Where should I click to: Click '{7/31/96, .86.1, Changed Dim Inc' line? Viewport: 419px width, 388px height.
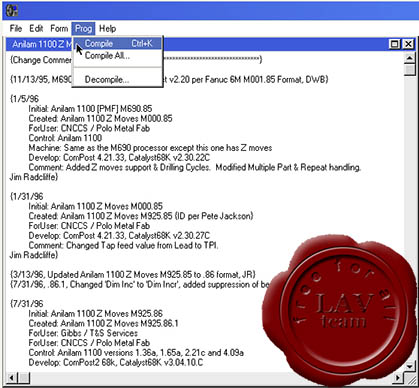click(139, 284)
